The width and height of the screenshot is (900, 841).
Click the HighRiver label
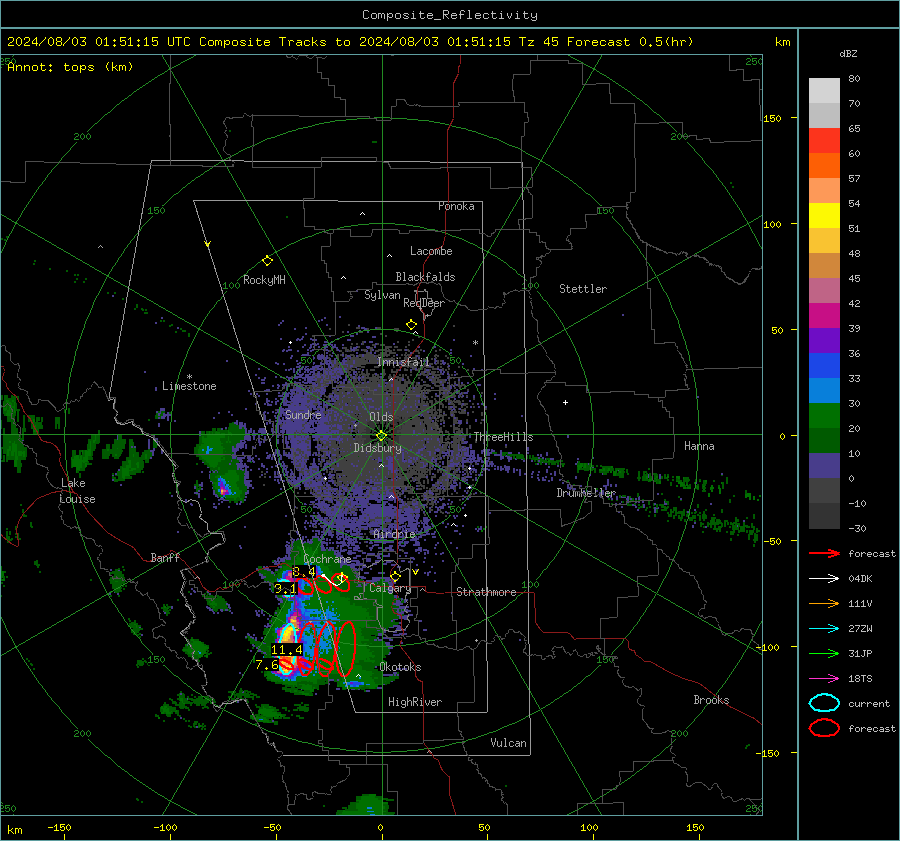(415, 702)
